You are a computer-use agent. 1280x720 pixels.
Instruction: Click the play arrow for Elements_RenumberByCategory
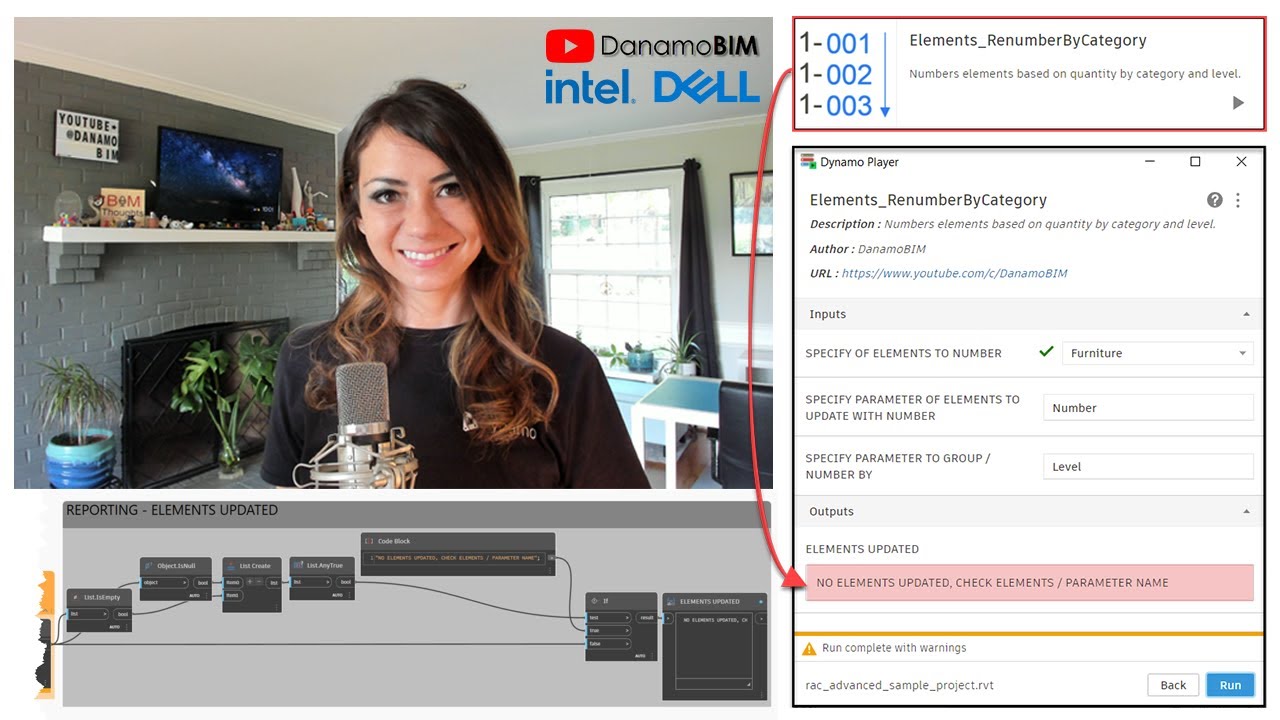[1238, 102]
